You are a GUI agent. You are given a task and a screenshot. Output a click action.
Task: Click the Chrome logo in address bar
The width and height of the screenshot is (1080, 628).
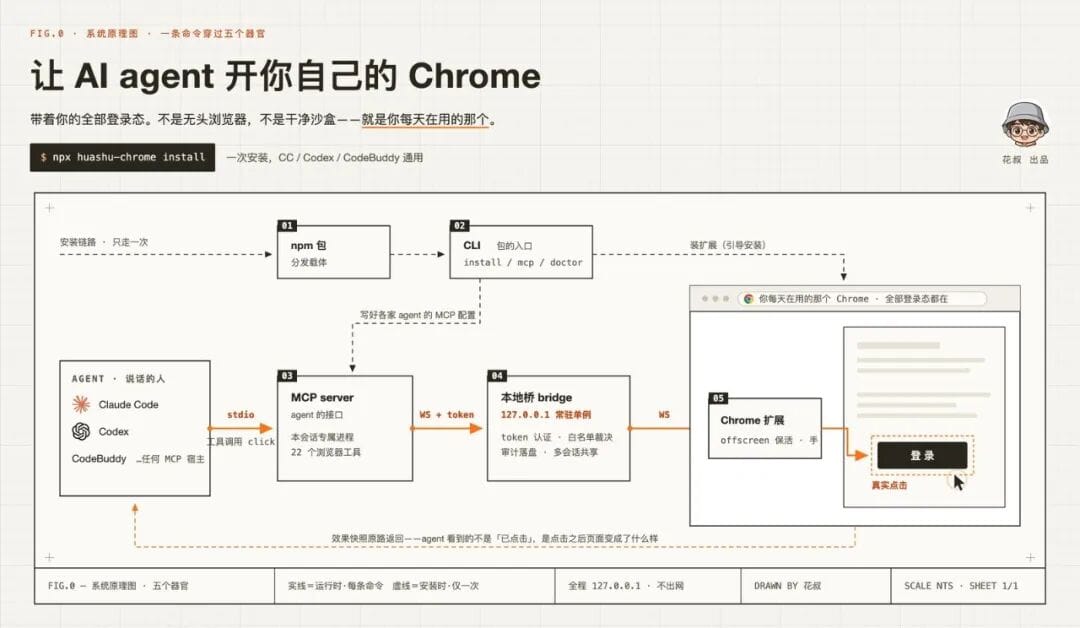[x=748, y=299]
